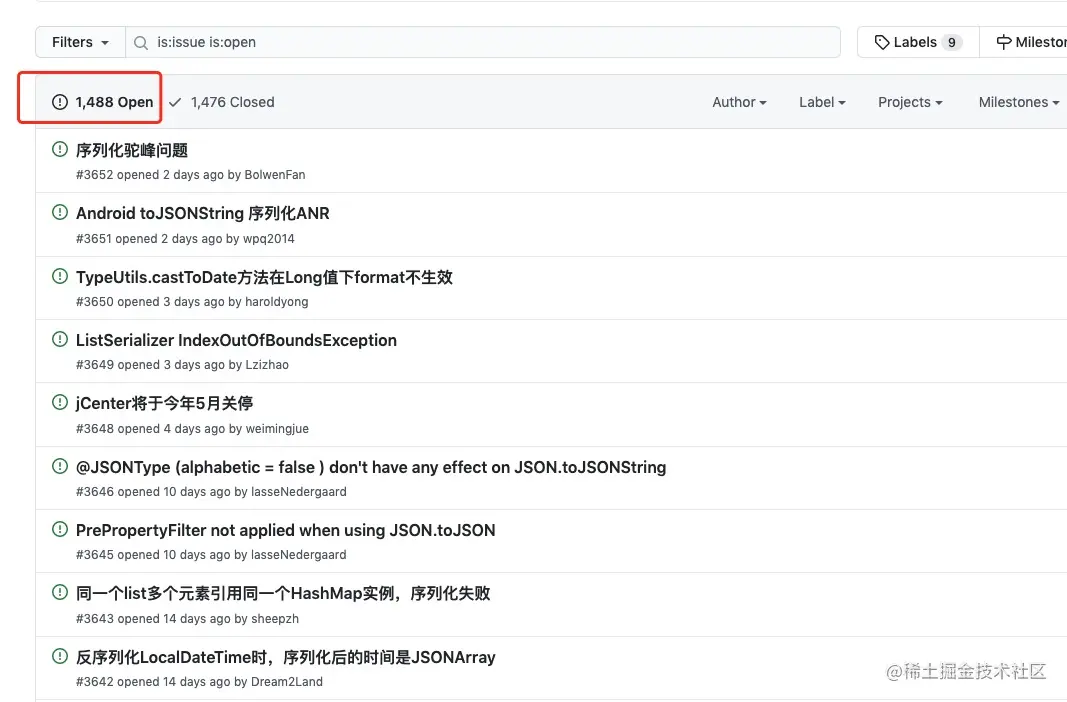Click open-issue icon for #3652
Screen dimensions: 1067x702
60,149
